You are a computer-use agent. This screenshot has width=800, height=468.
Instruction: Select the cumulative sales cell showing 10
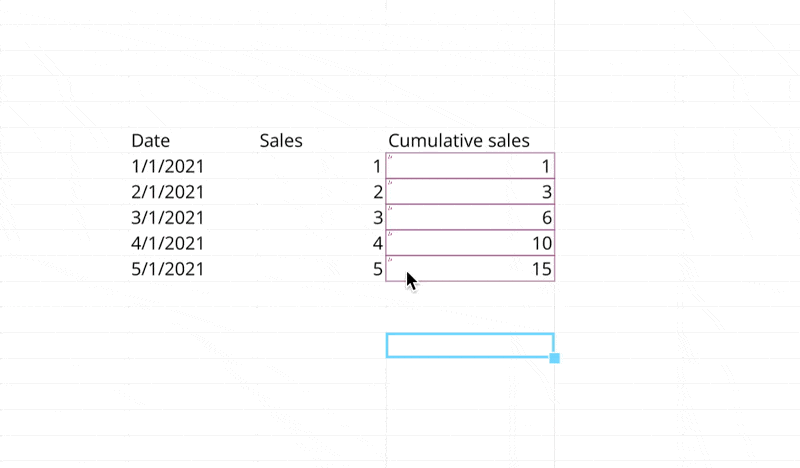(x=470, y=243)
